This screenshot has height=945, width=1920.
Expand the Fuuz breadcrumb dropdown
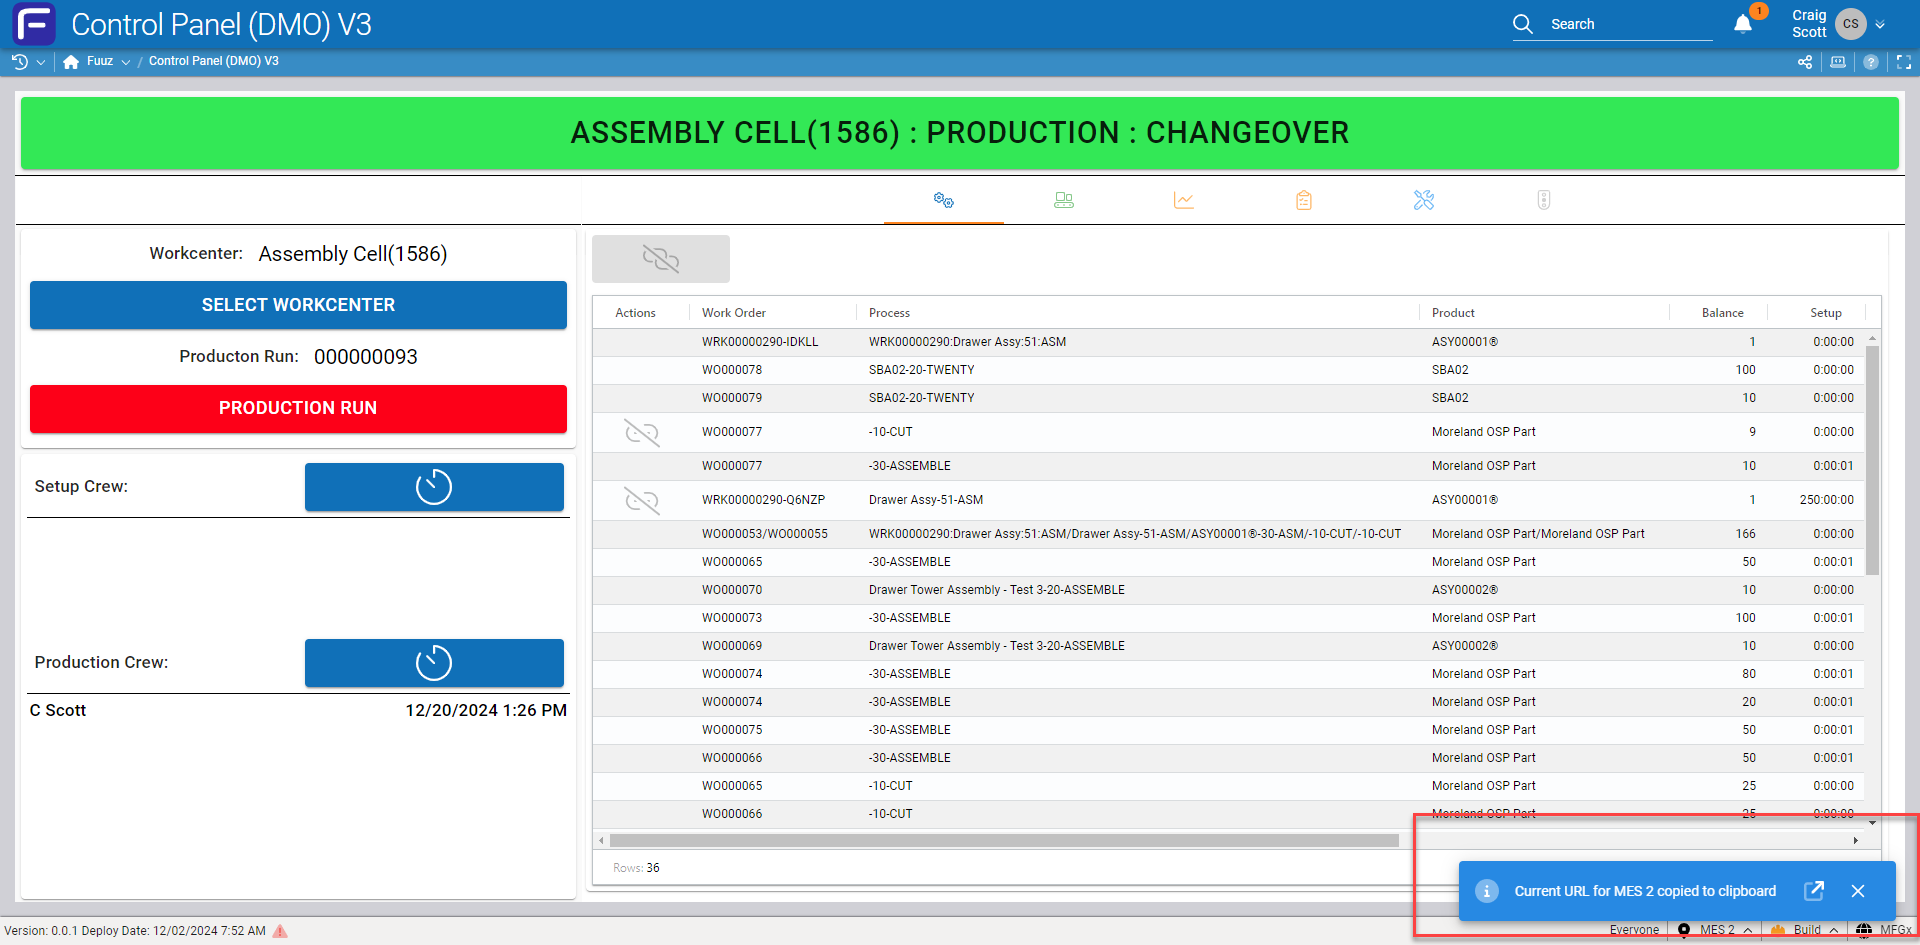pyautogui.click(x=126, y=62)
